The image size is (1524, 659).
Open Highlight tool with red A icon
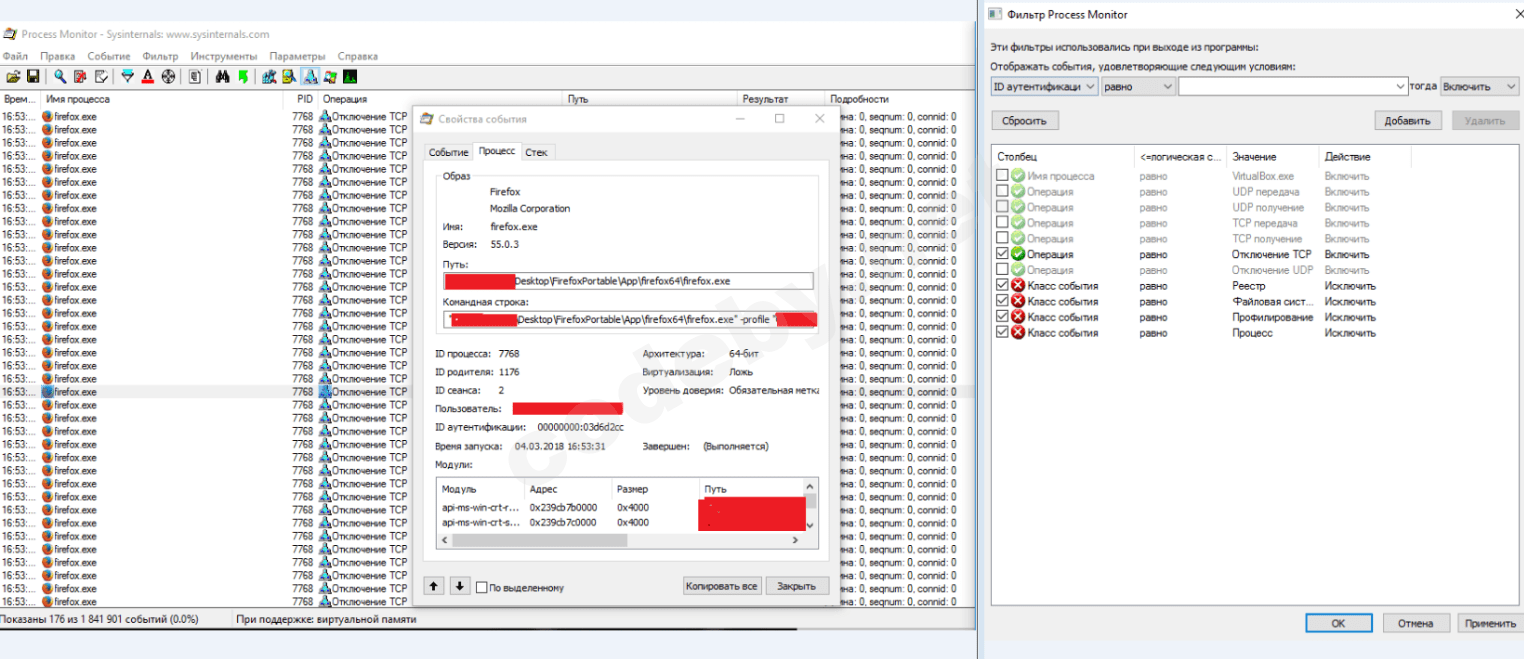[x=147, y=77]
